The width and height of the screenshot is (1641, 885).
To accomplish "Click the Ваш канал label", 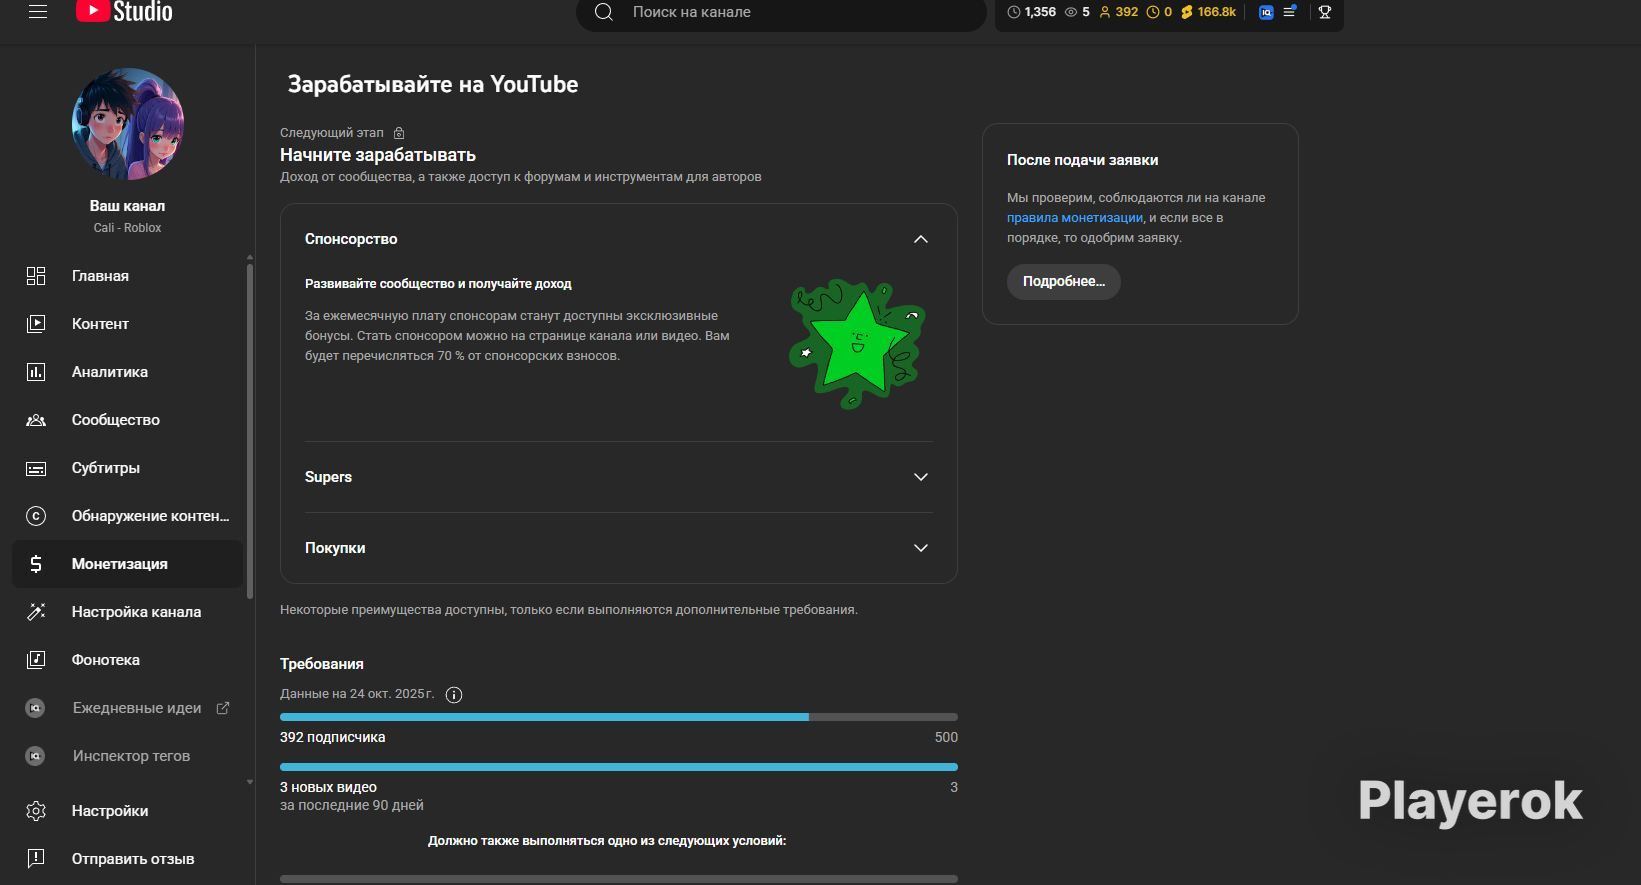I will tap(127, 206).
